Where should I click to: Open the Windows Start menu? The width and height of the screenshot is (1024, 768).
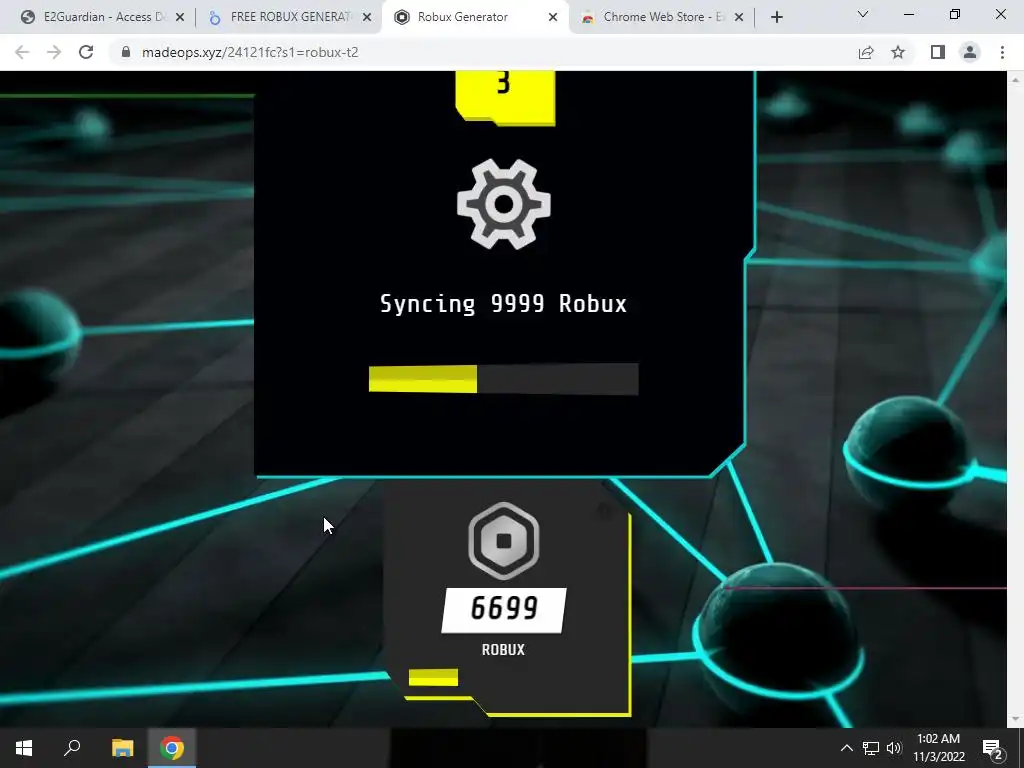pyautogui.click(x=24, y=748)
